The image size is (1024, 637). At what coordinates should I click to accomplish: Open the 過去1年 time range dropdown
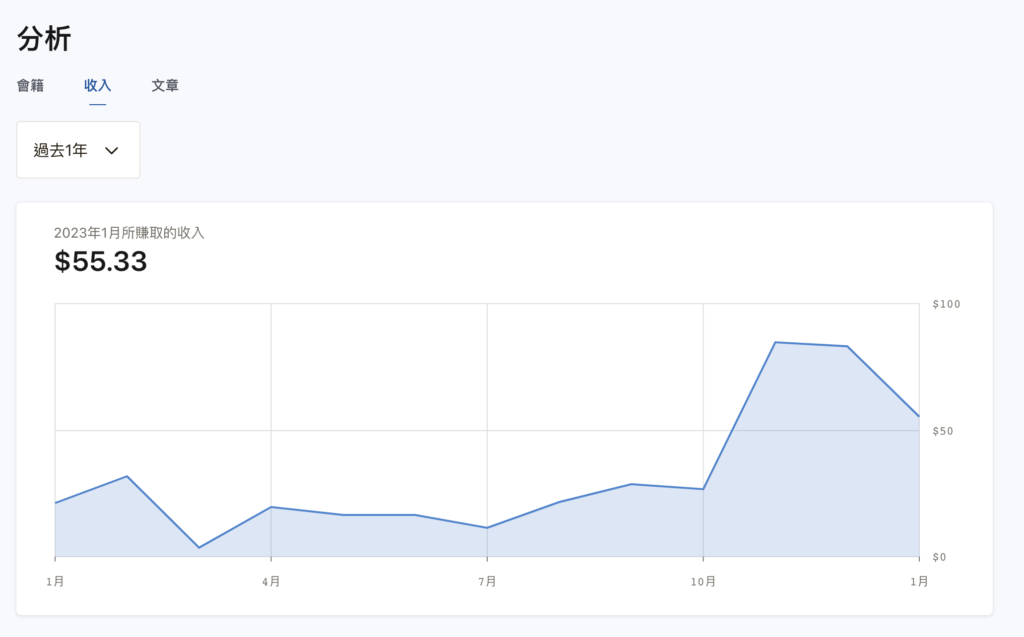[78, 150]
